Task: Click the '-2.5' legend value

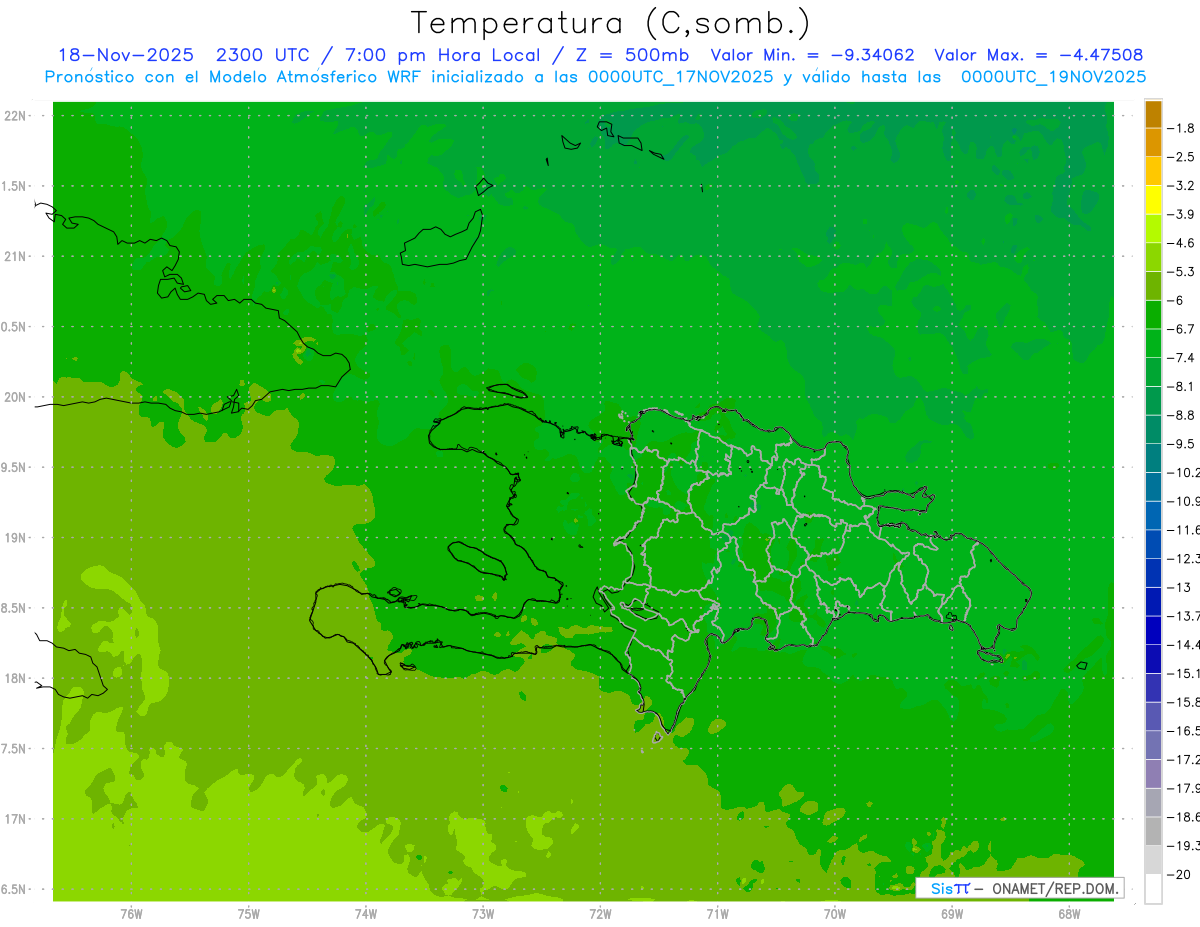Action: 1182,157
